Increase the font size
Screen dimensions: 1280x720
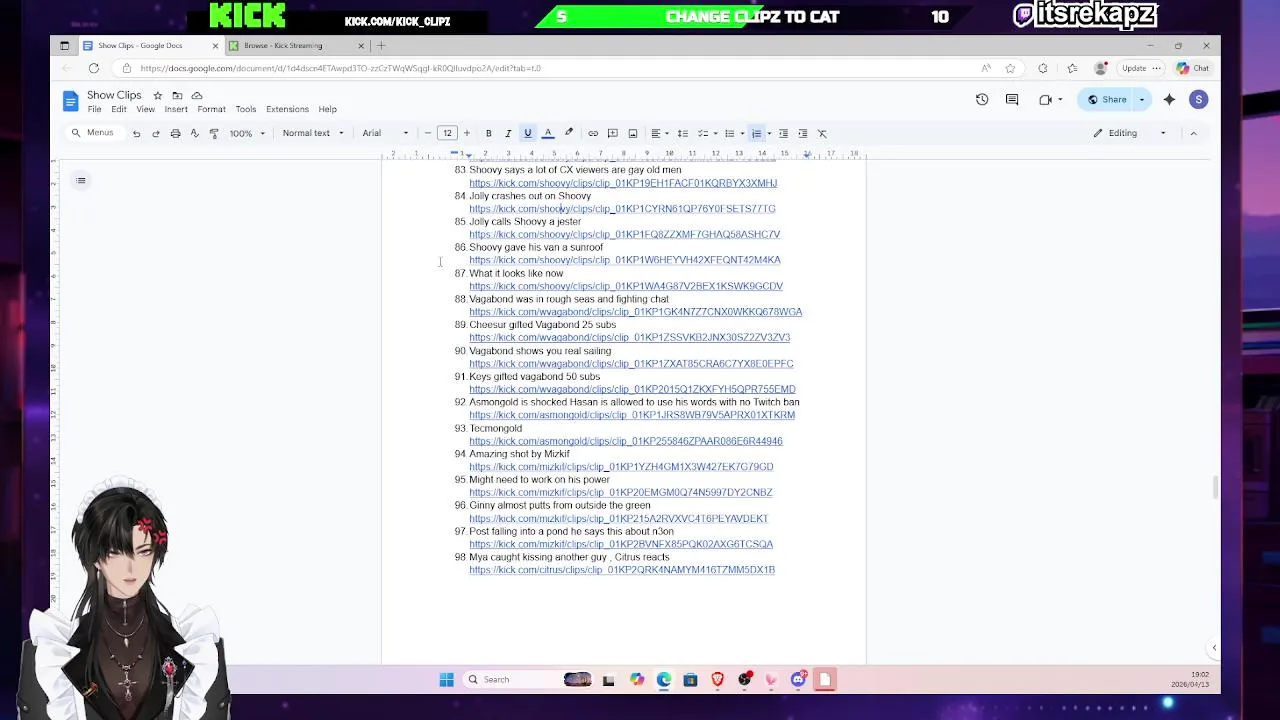[x=466, y=133]
